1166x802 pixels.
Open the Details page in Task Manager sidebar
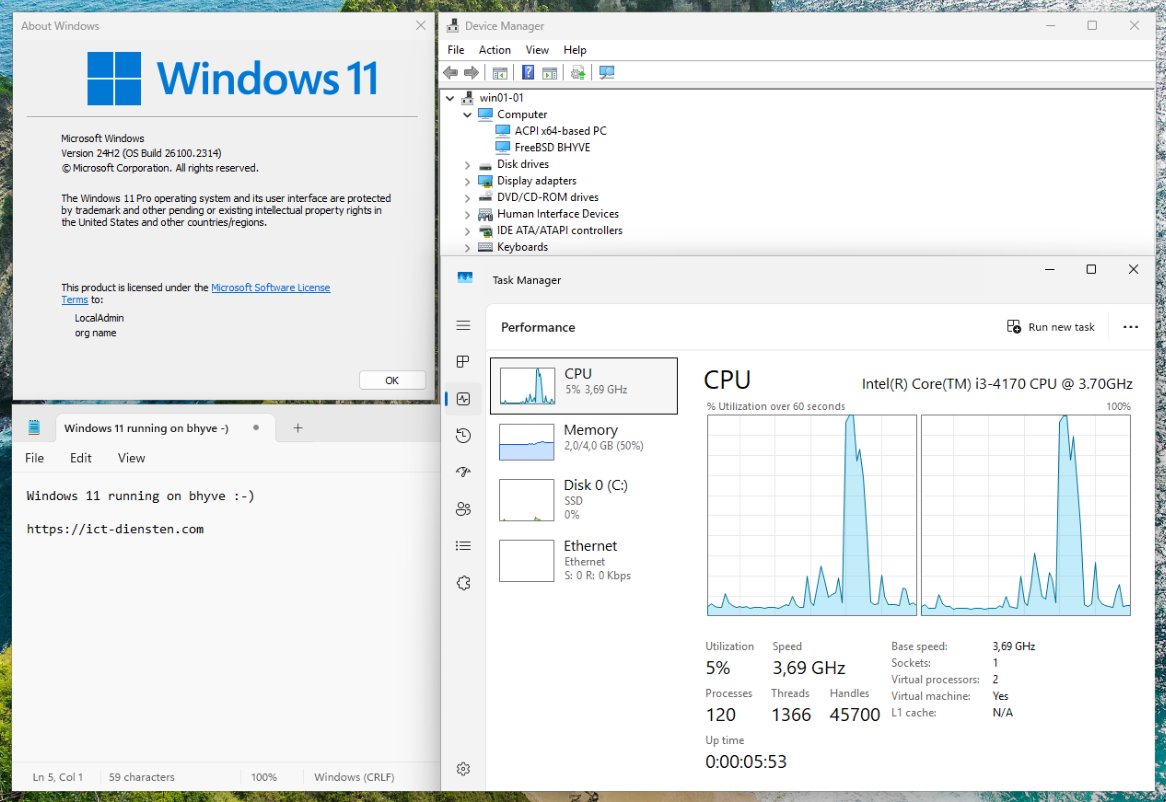(463, 546)
